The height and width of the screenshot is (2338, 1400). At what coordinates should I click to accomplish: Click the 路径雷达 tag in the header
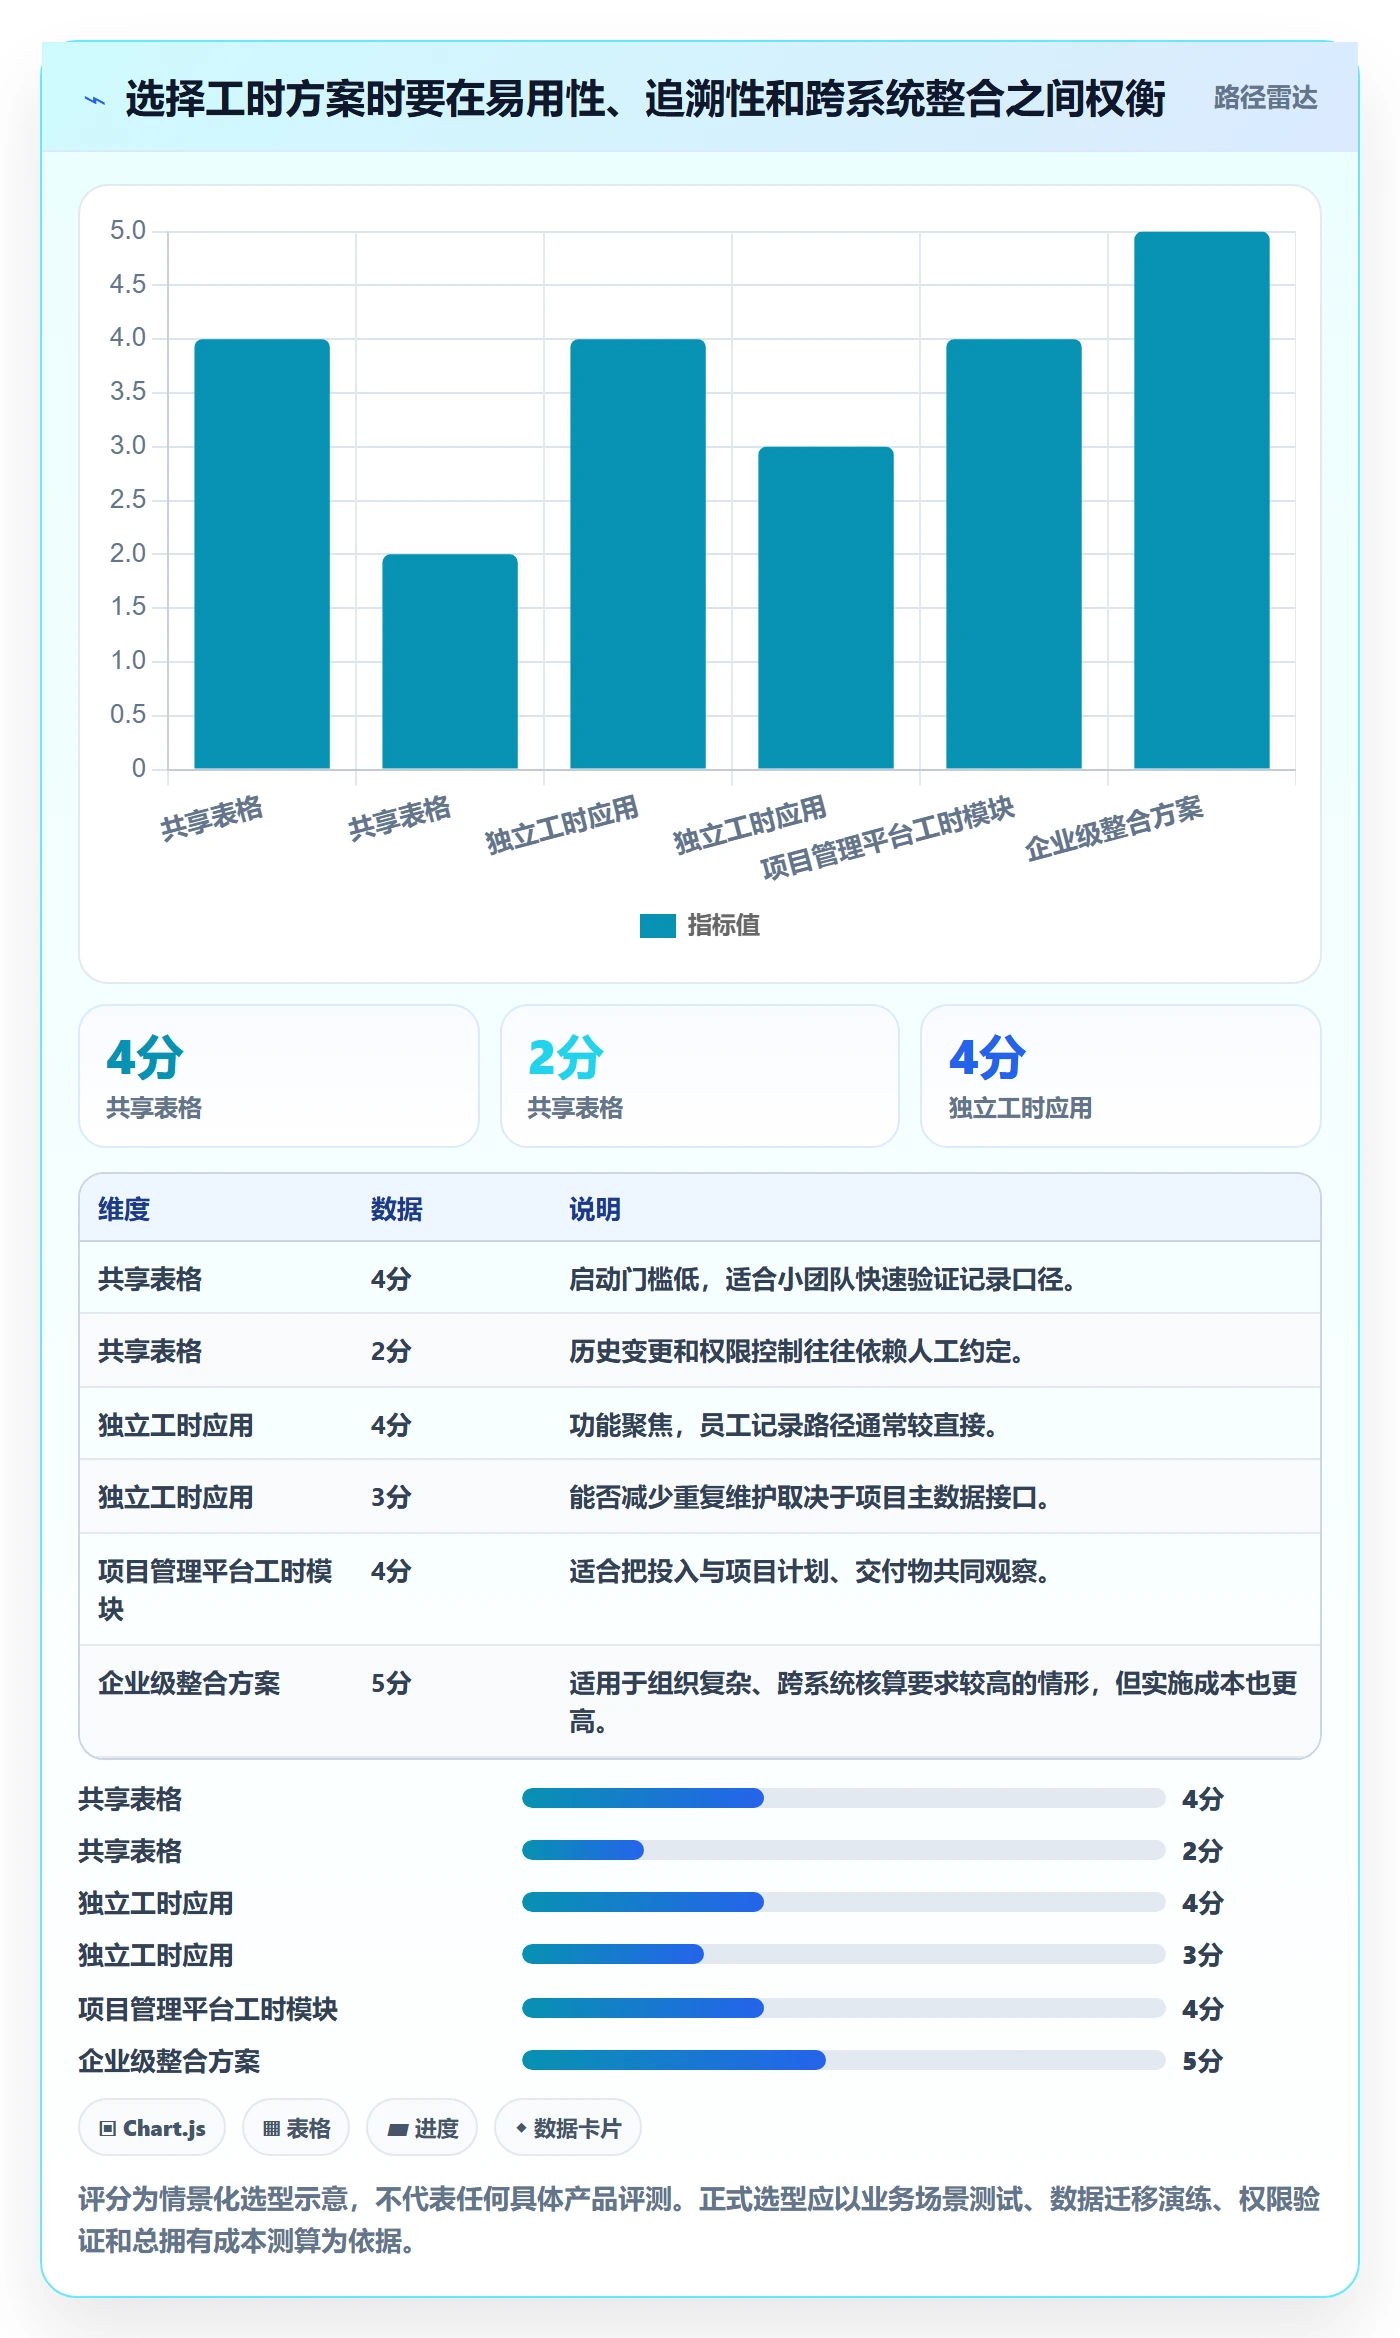(x=1265, y=98)
